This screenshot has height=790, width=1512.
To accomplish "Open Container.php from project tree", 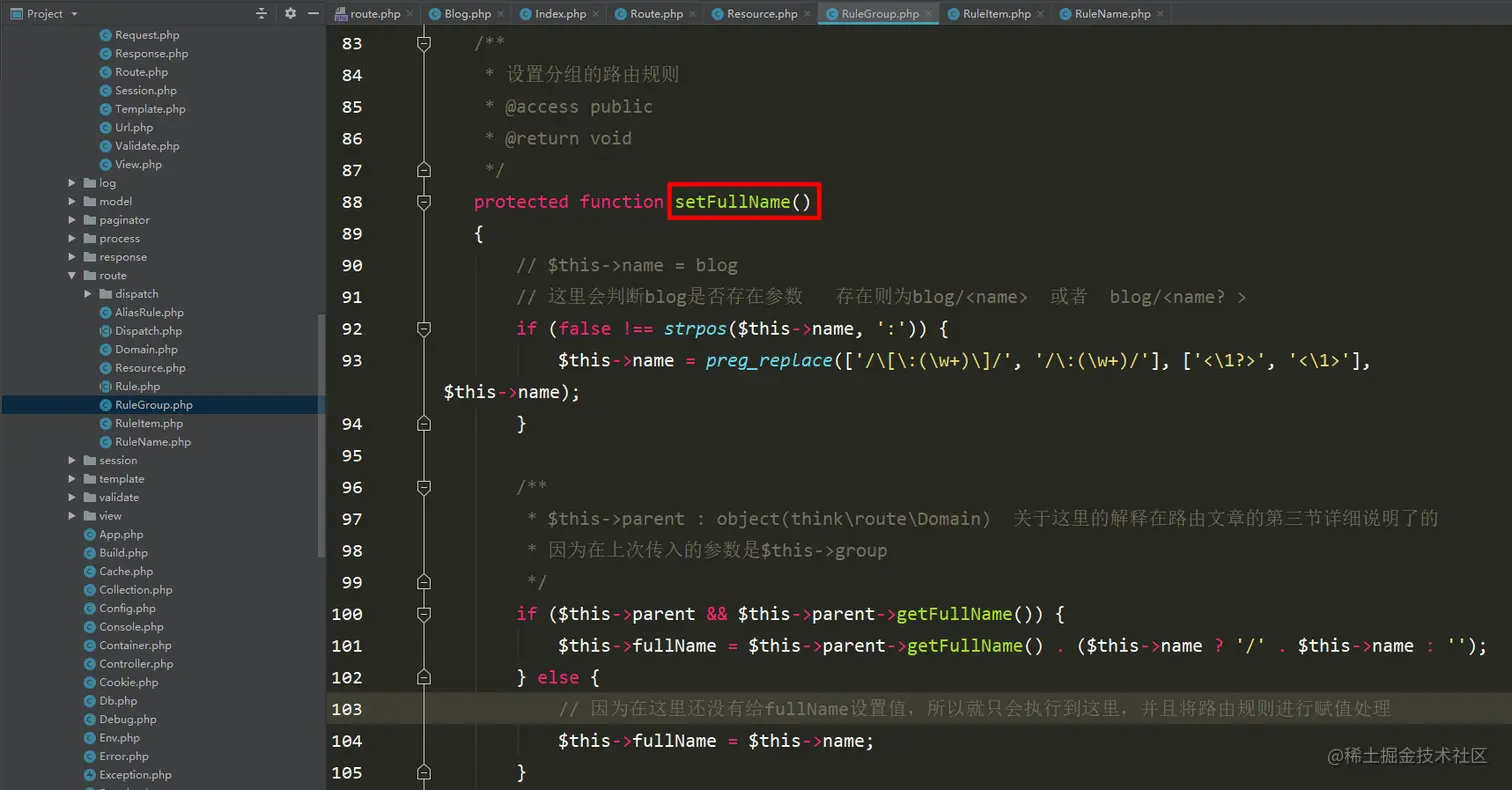I will 135,645.
